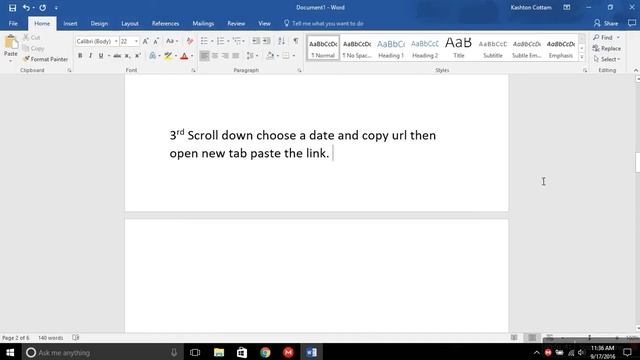Increase paragraph indent
640x360 pixels.
266,41
